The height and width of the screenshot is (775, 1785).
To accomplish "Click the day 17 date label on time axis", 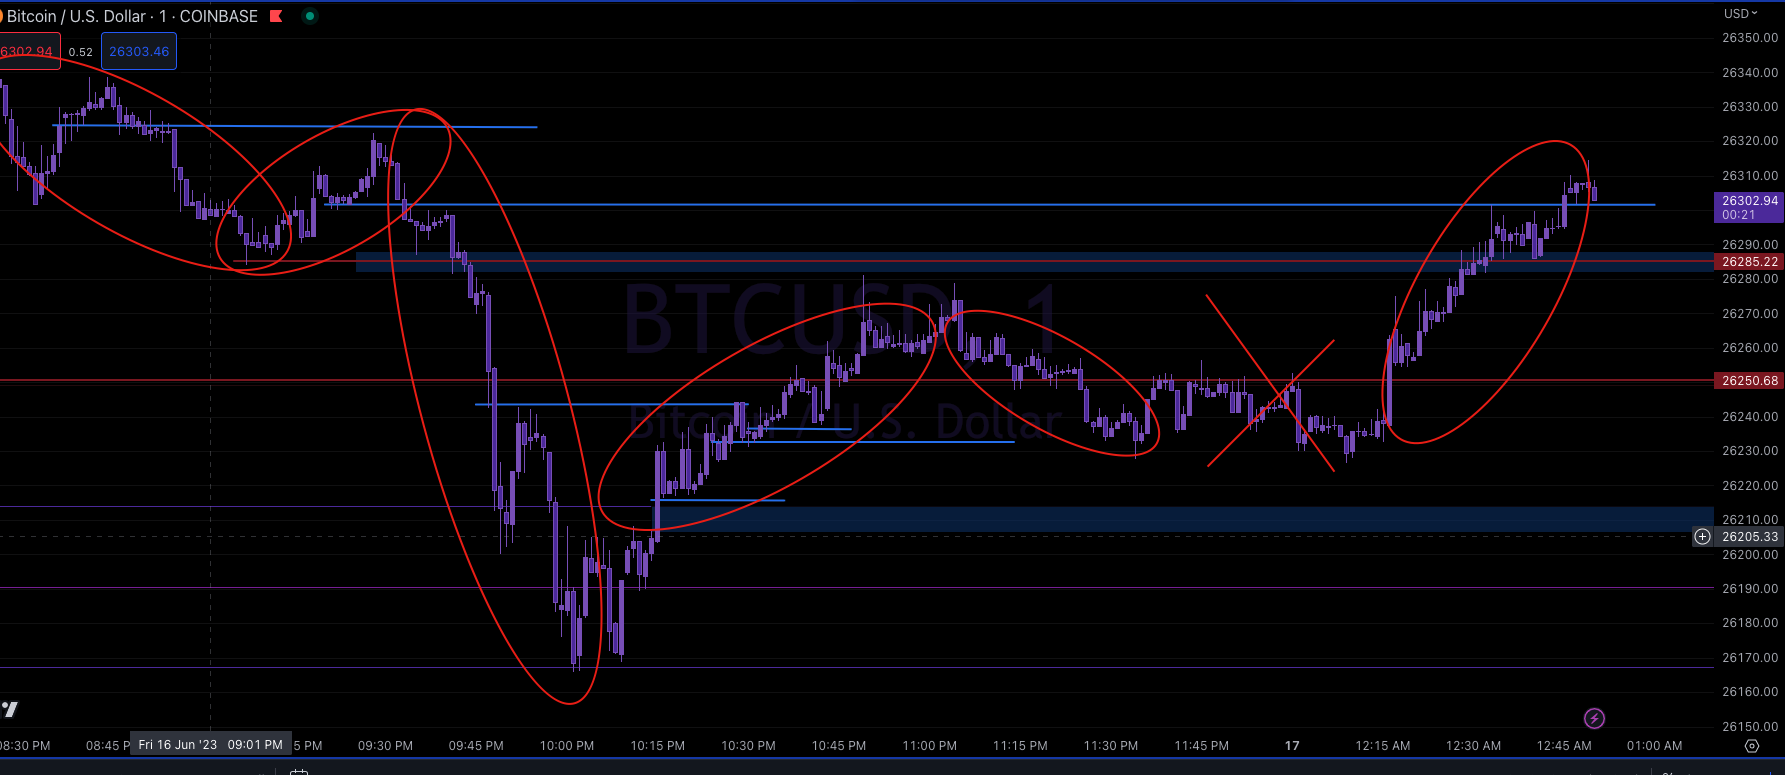I will tap(1292, 746).
